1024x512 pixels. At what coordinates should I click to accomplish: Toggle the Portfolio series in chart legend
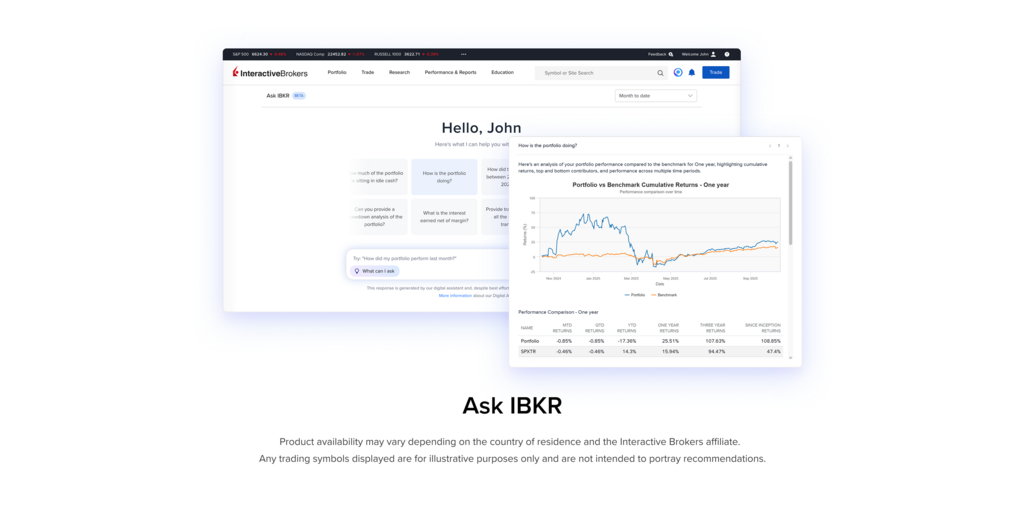635,295
